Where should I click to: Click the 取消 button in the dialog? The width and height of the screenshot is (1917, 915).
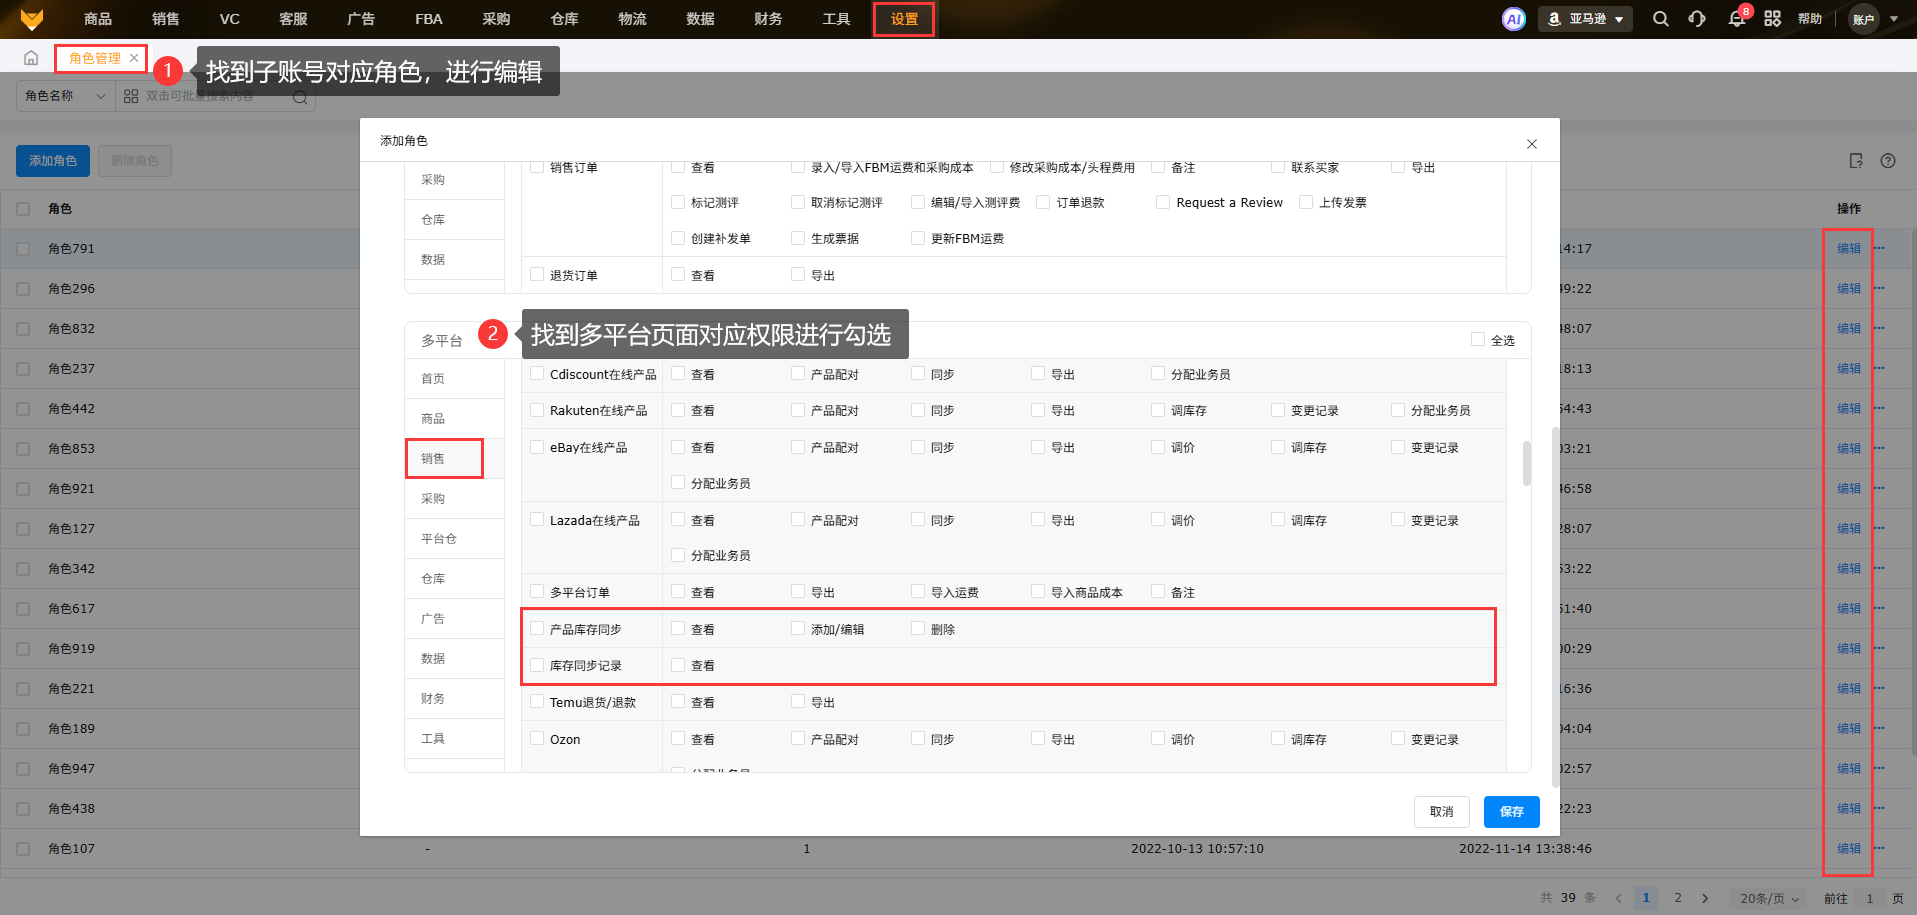(1441, 812)
